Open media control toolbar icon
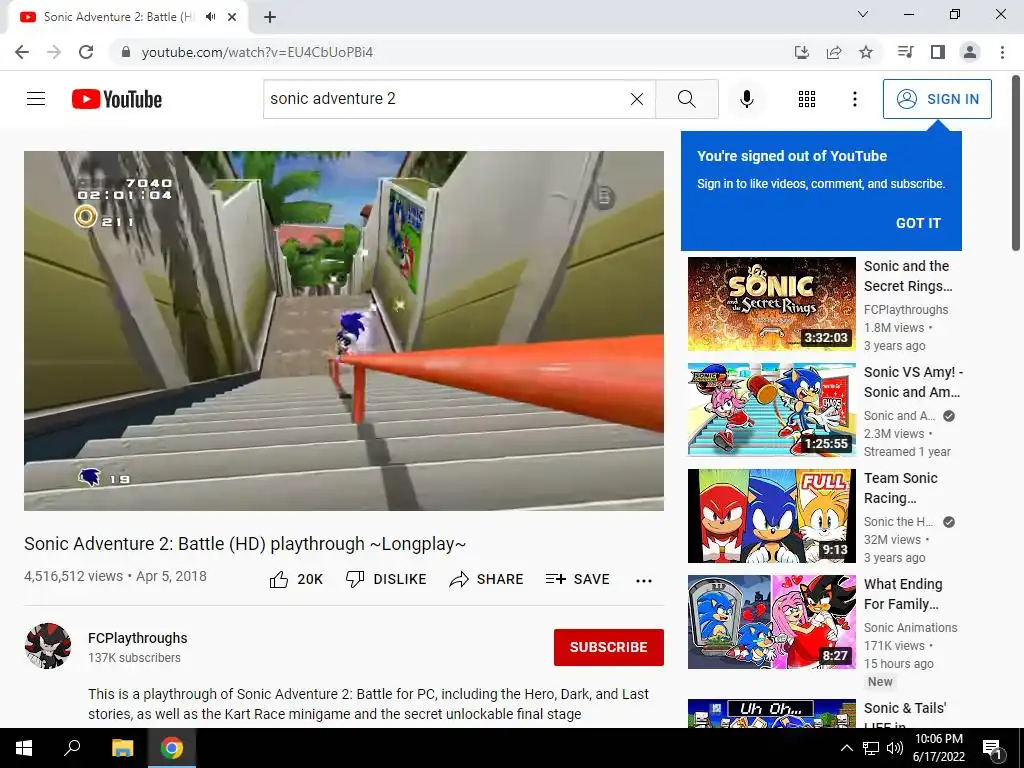 click(x=905, y=52)
